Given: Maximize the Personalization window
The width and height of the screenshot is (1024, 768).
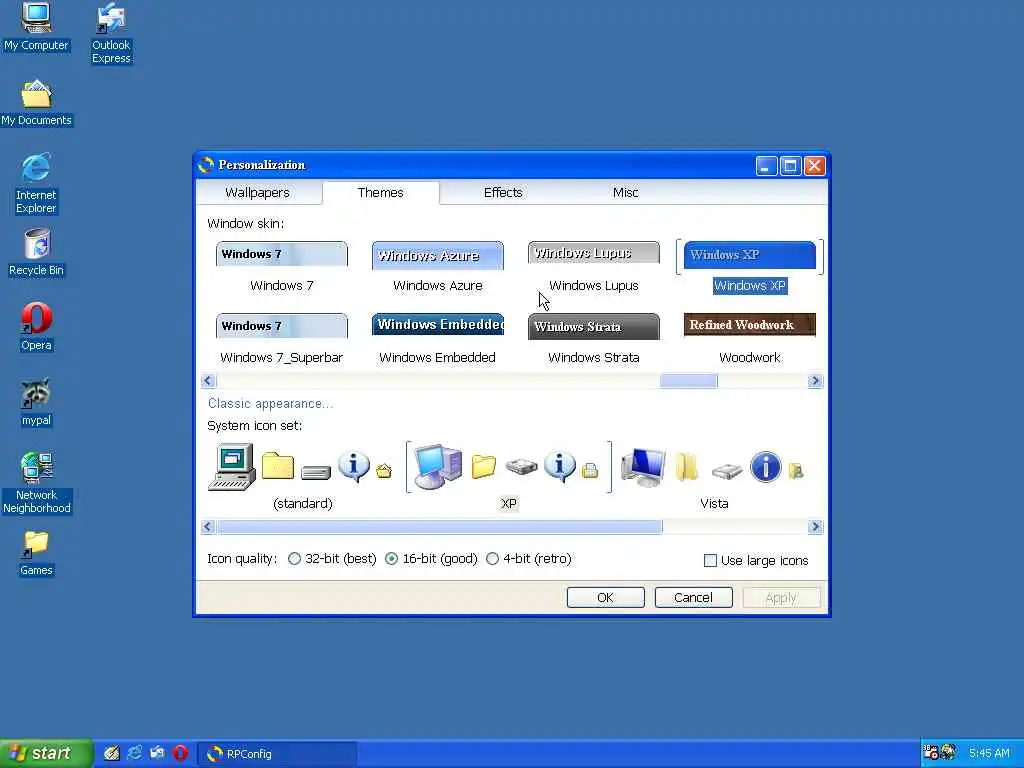Looking at the screenshot, I should pos(790,166).
